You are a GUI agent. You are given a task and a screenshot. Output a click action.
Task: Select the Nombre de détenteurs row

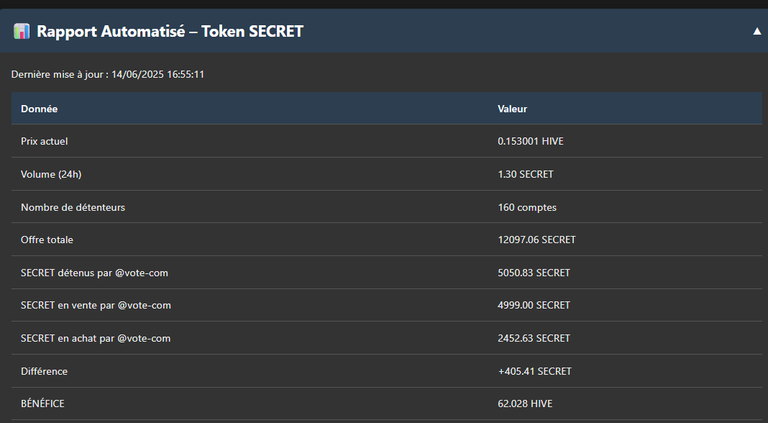(x=386, y=207)
